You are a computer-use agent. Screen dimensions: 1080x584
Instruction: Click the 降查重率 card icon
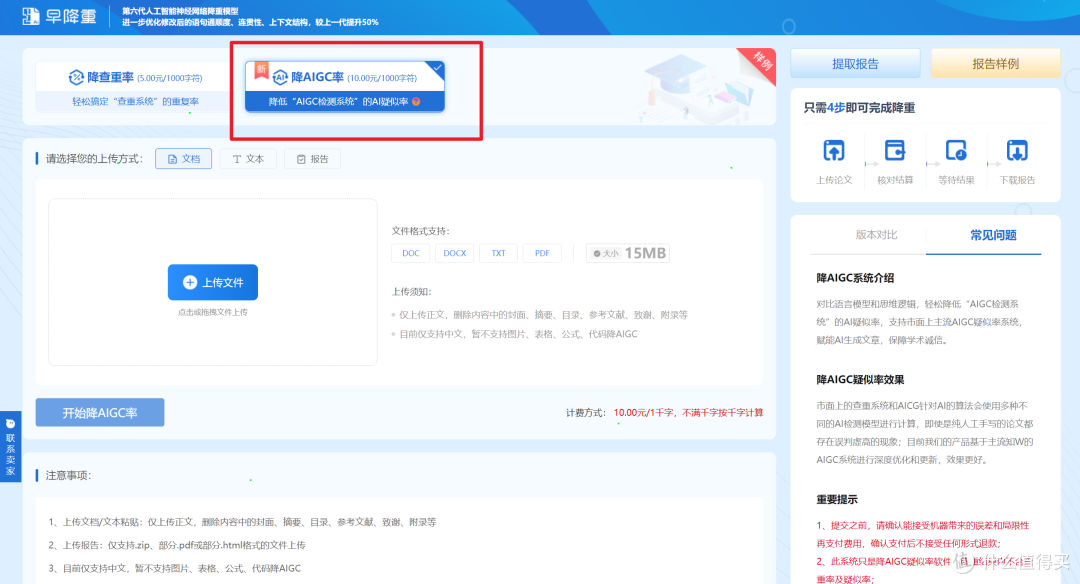pos(76,77)
